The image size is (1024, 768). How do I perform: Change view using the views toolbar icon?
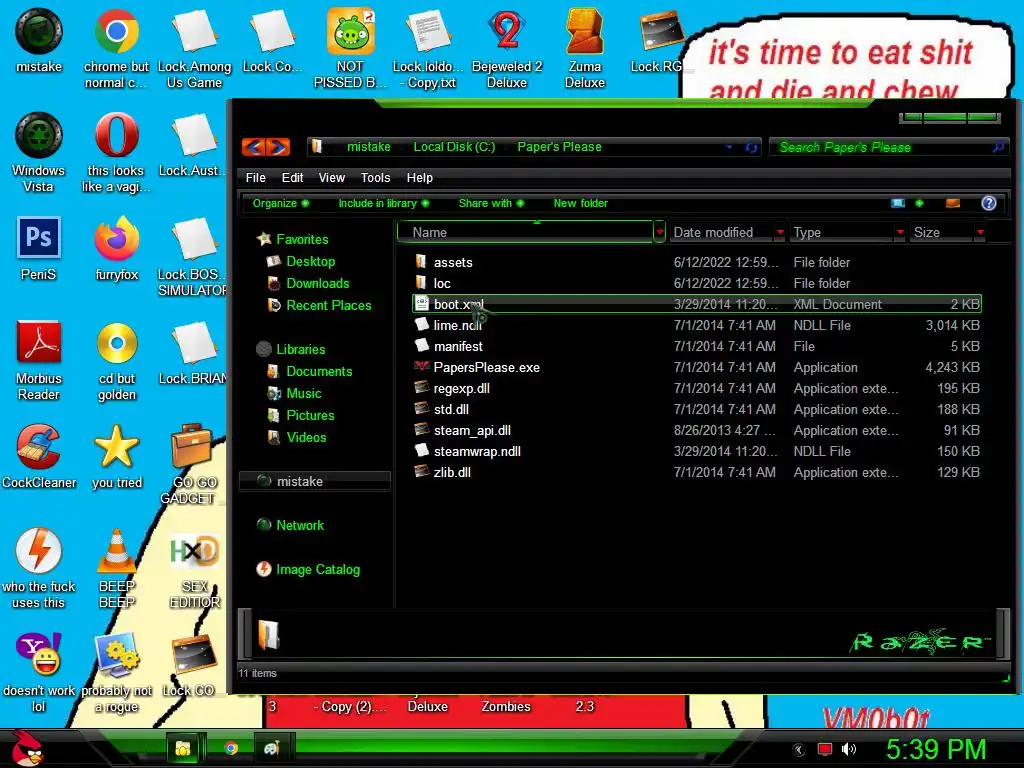tap(899, 203)
